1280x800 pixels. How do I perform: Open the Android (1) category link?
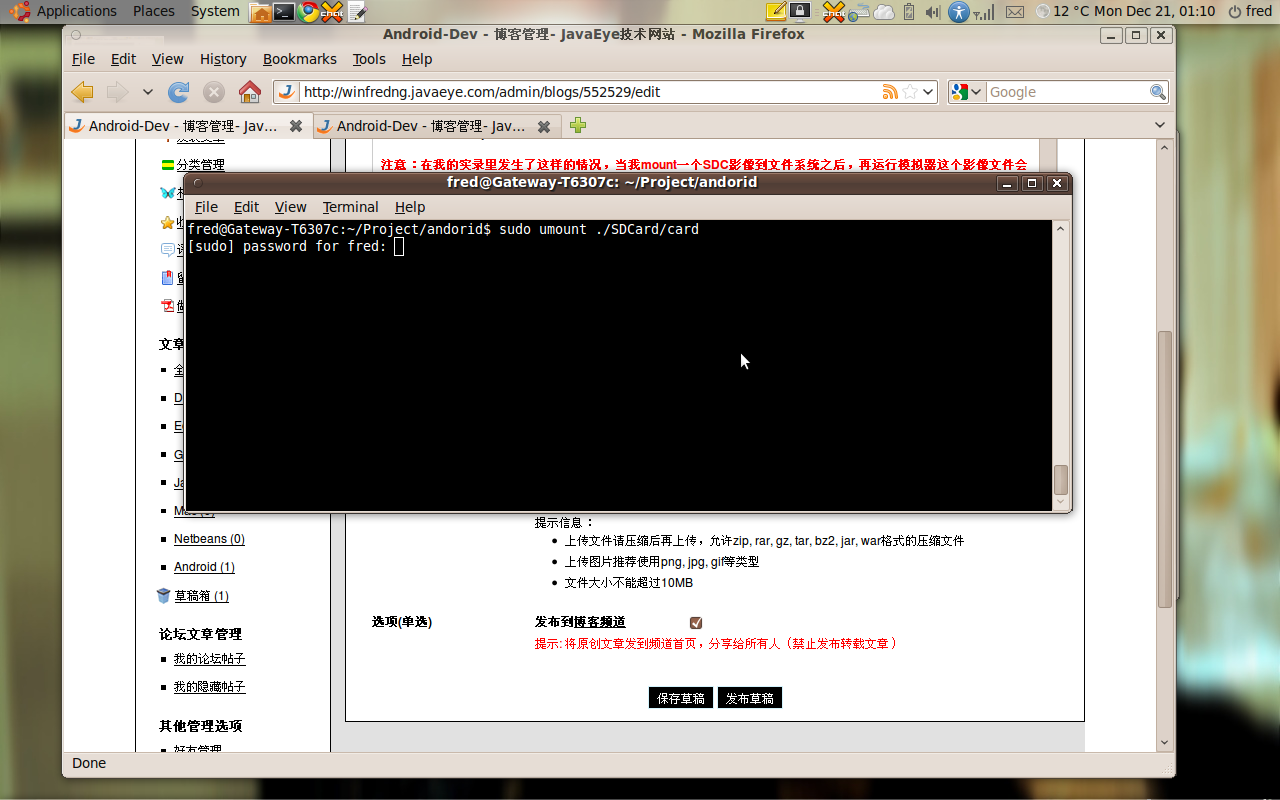[x=204, y=567]
